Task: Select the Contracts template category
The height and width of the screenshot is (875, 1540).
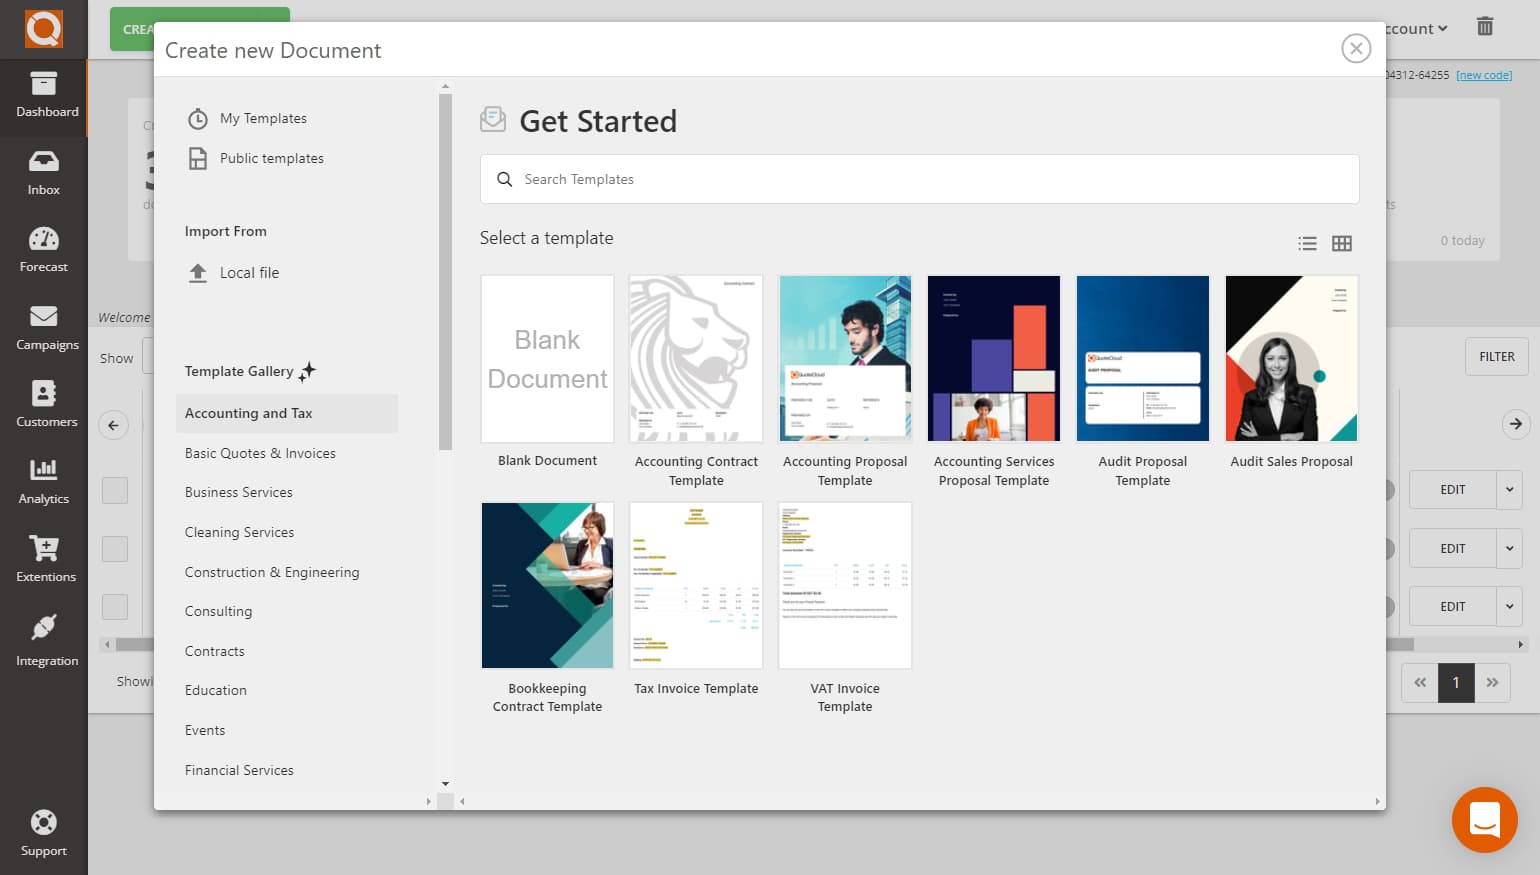Action: [x=215, y=651]
